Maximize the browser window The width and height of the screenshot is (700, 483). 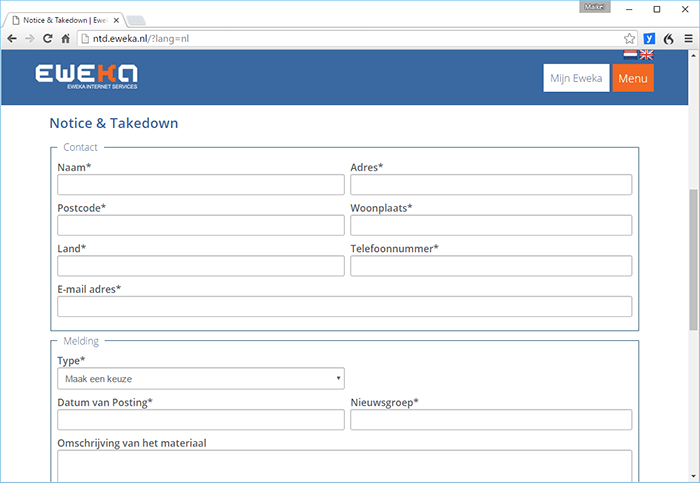(x=657, y=9)
